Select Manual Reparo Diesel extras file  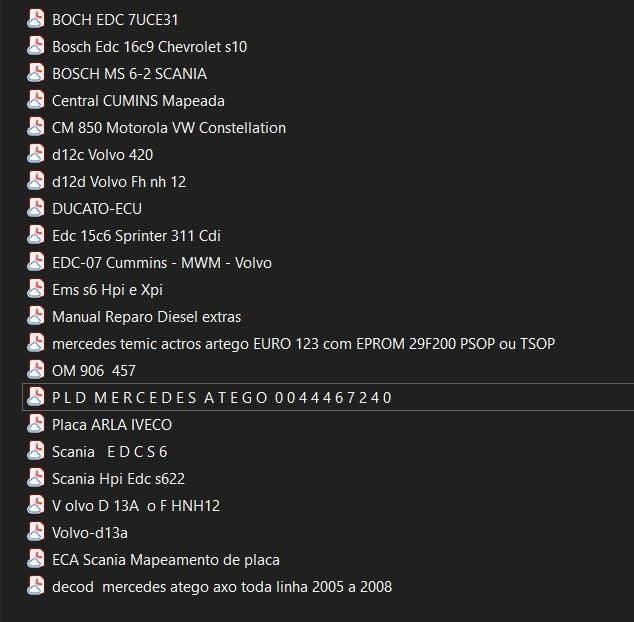point(146,316)
